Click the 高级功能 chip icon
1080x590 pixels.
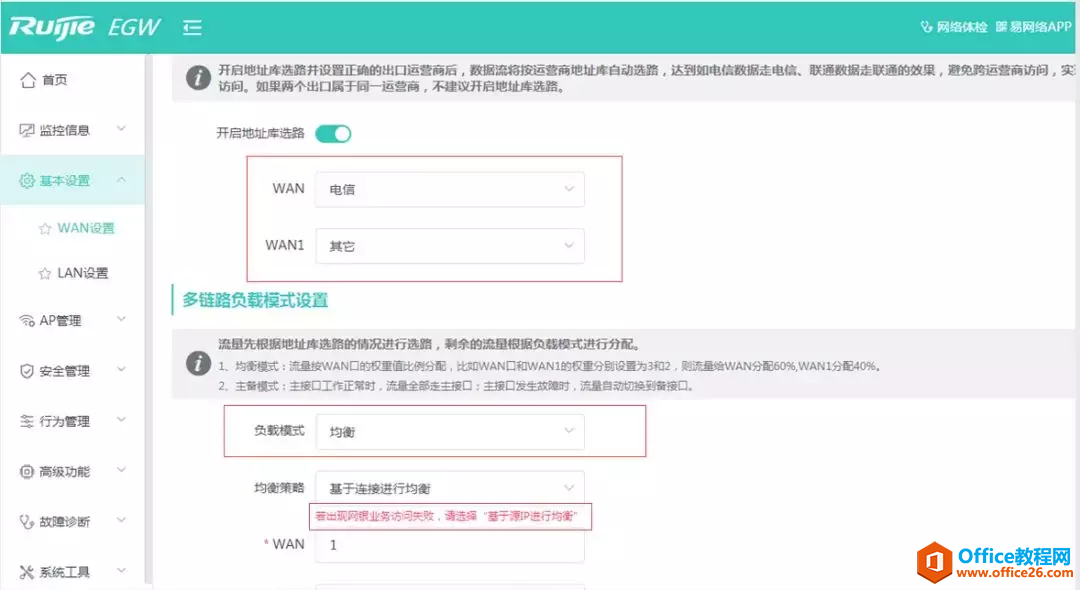click(27, 472)
